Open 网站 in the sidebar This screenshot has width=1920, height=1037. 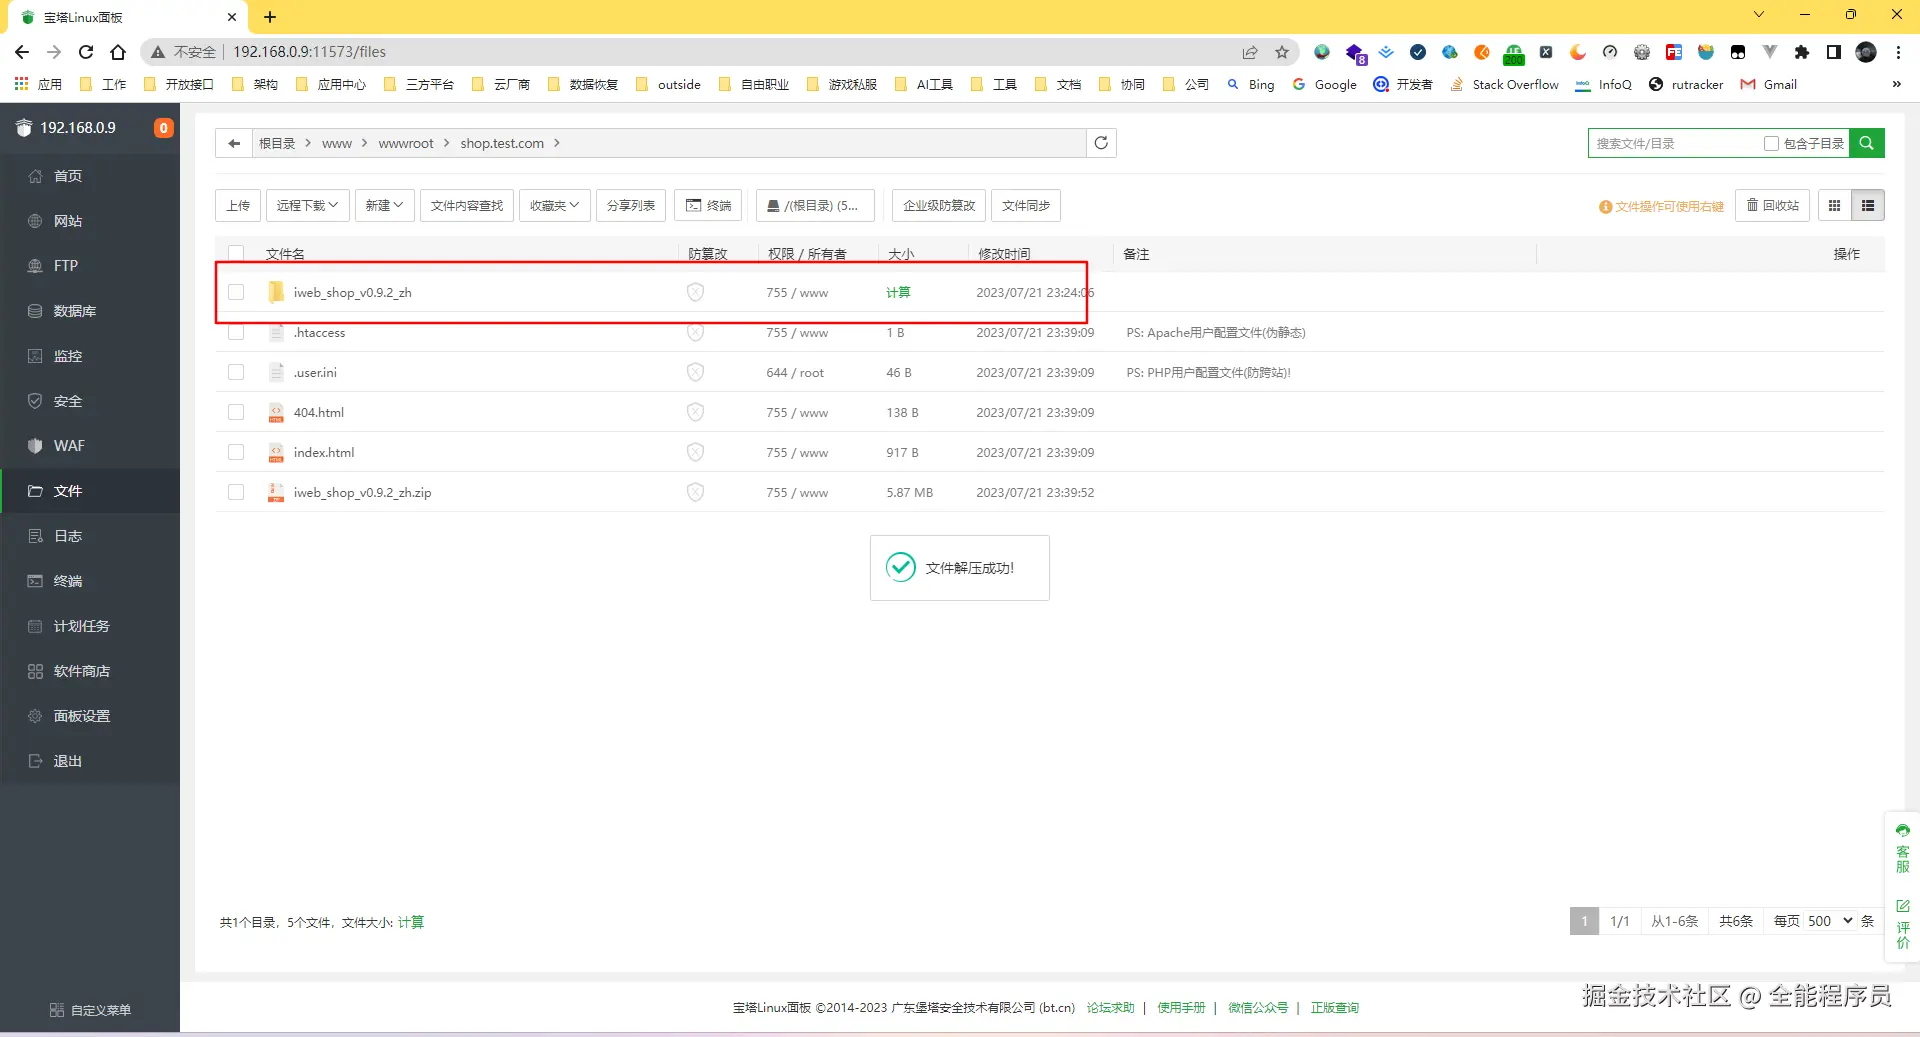click(x=90, y=221)
